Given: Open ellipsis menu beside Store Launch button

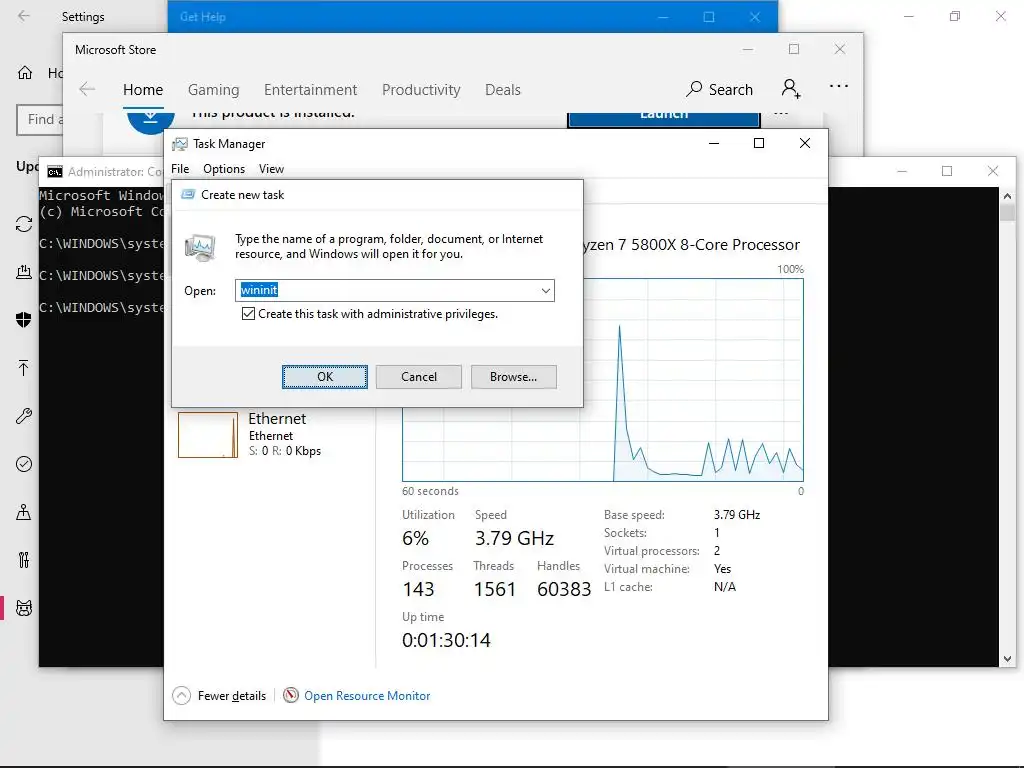Looking at the screenshot, I should tap(781, 114).
